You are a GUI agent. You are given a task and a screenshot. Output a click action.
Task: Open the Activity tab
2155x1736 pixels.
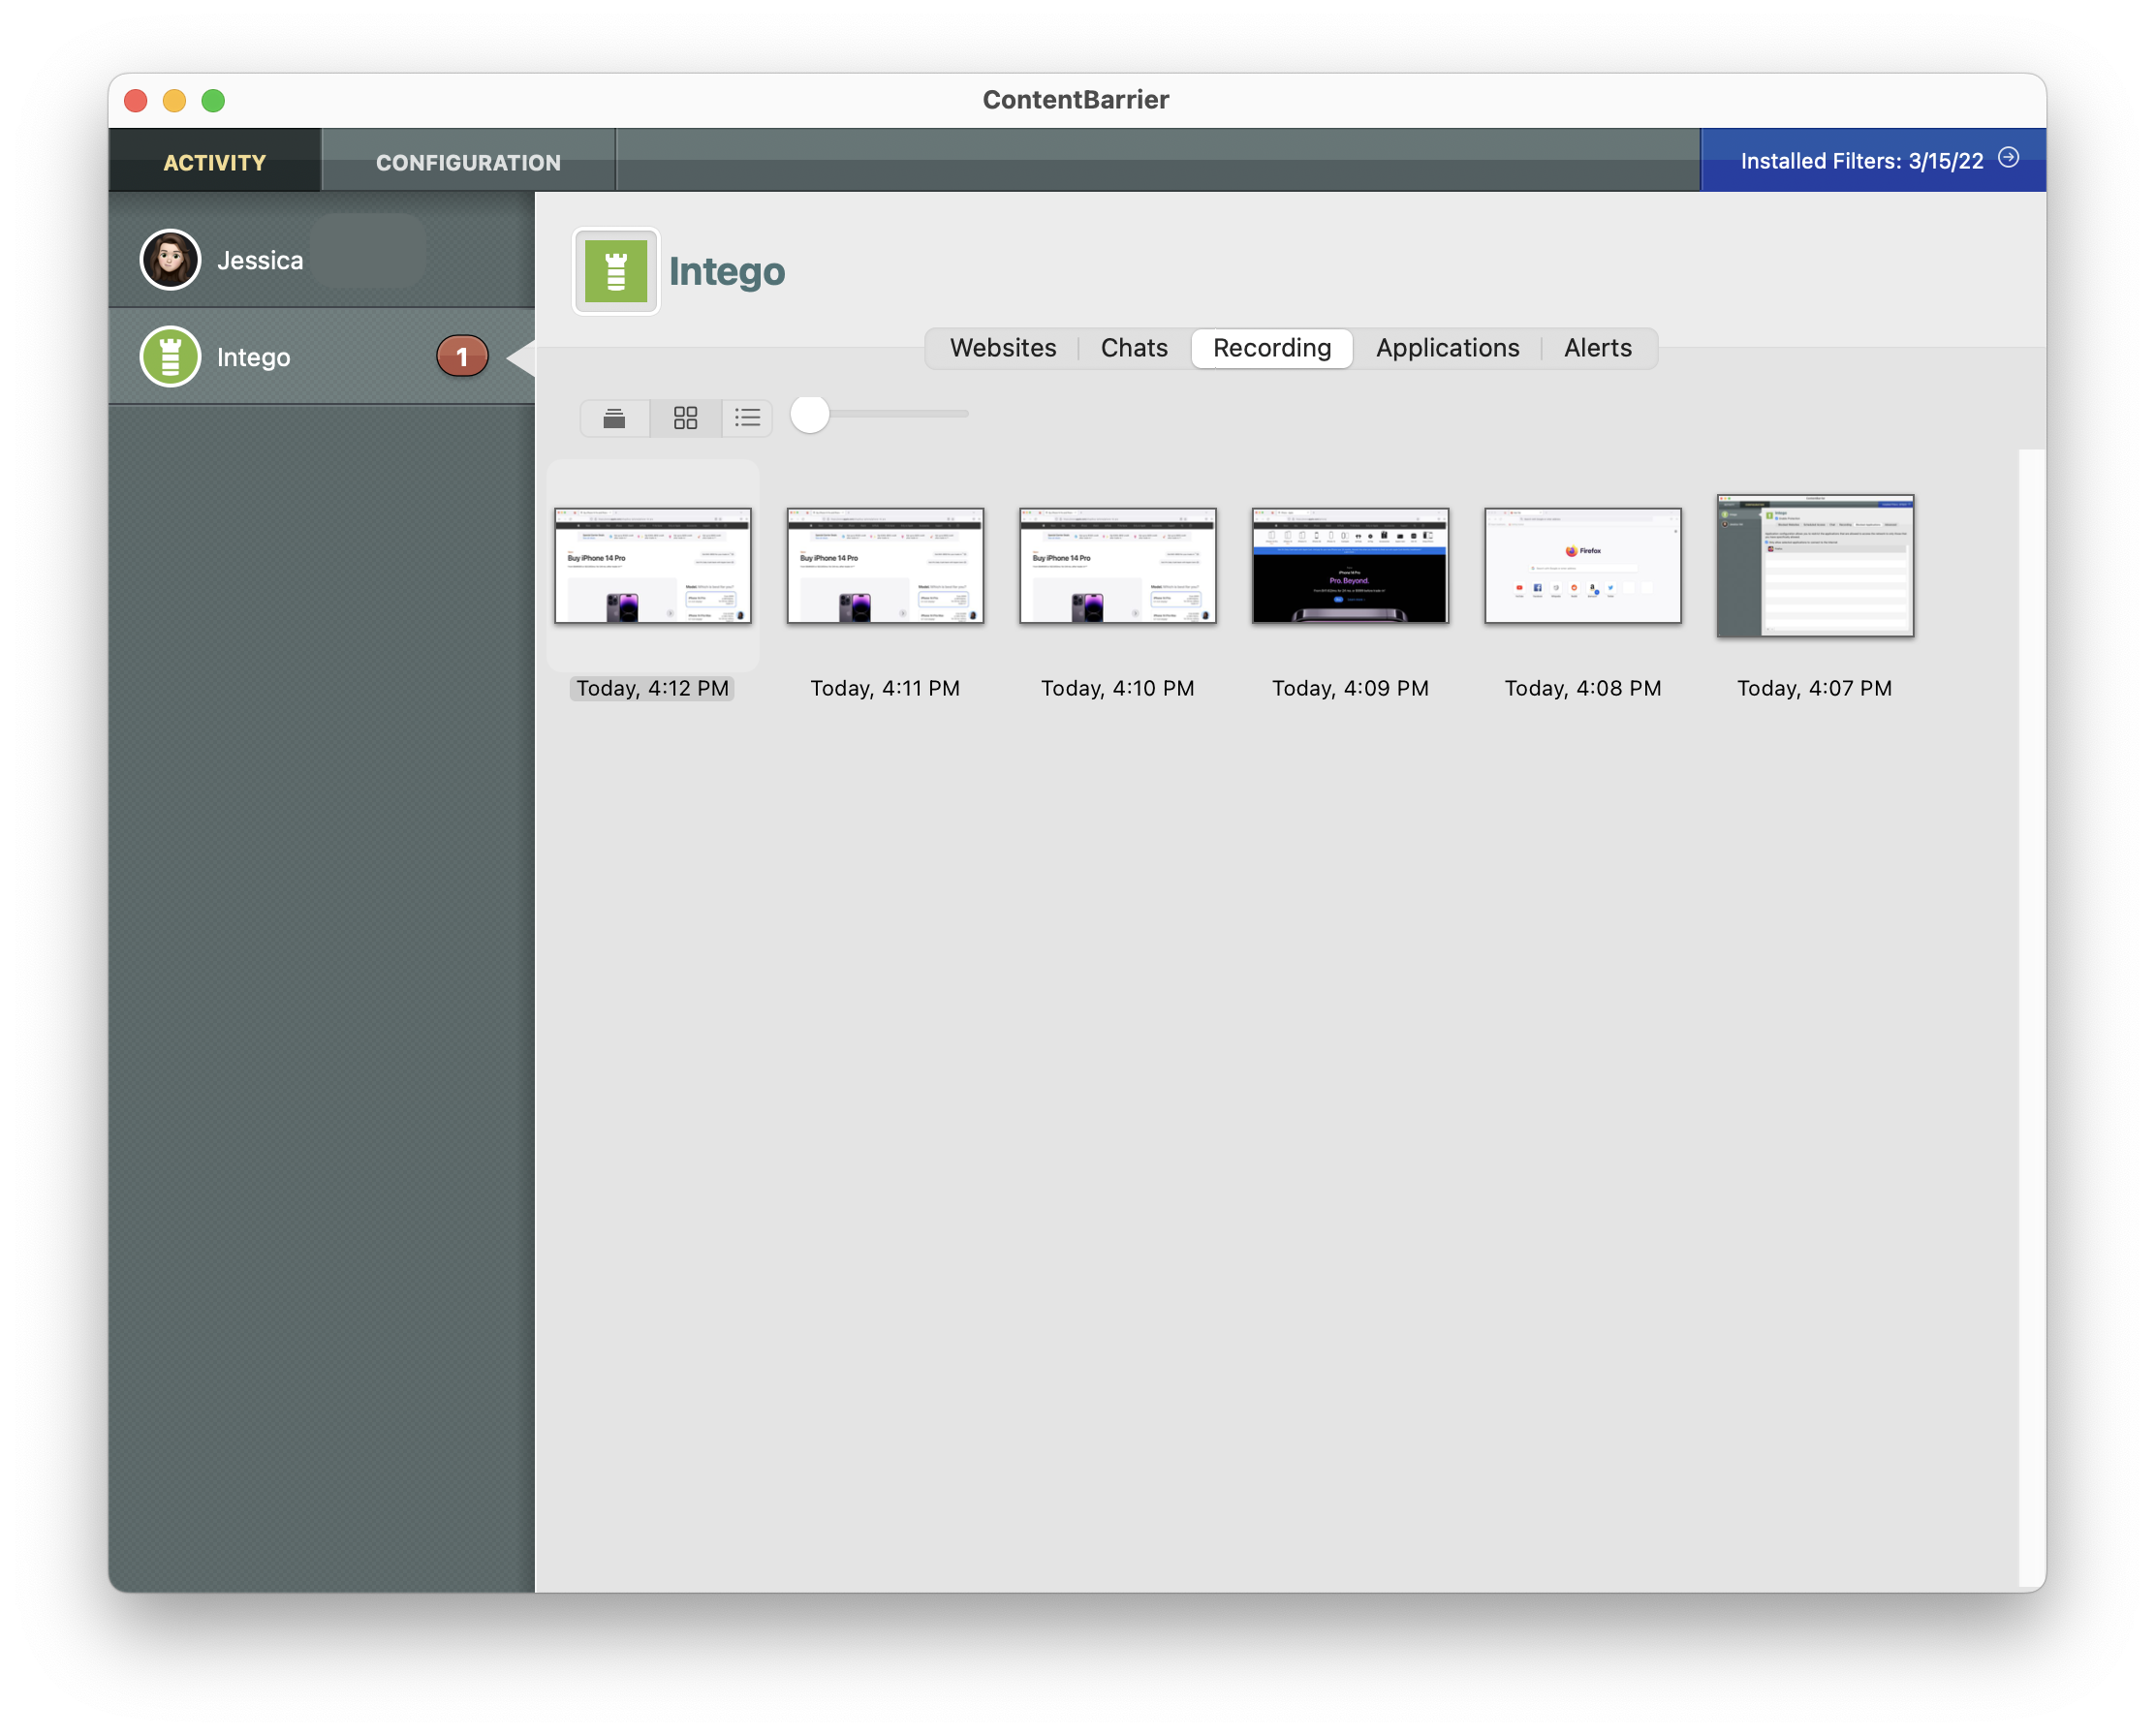[215, 162]
